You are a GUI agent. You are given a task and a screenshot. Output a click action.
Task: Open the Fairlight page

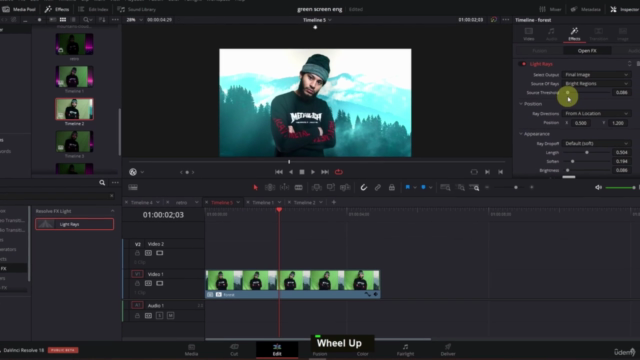point(405,350)
